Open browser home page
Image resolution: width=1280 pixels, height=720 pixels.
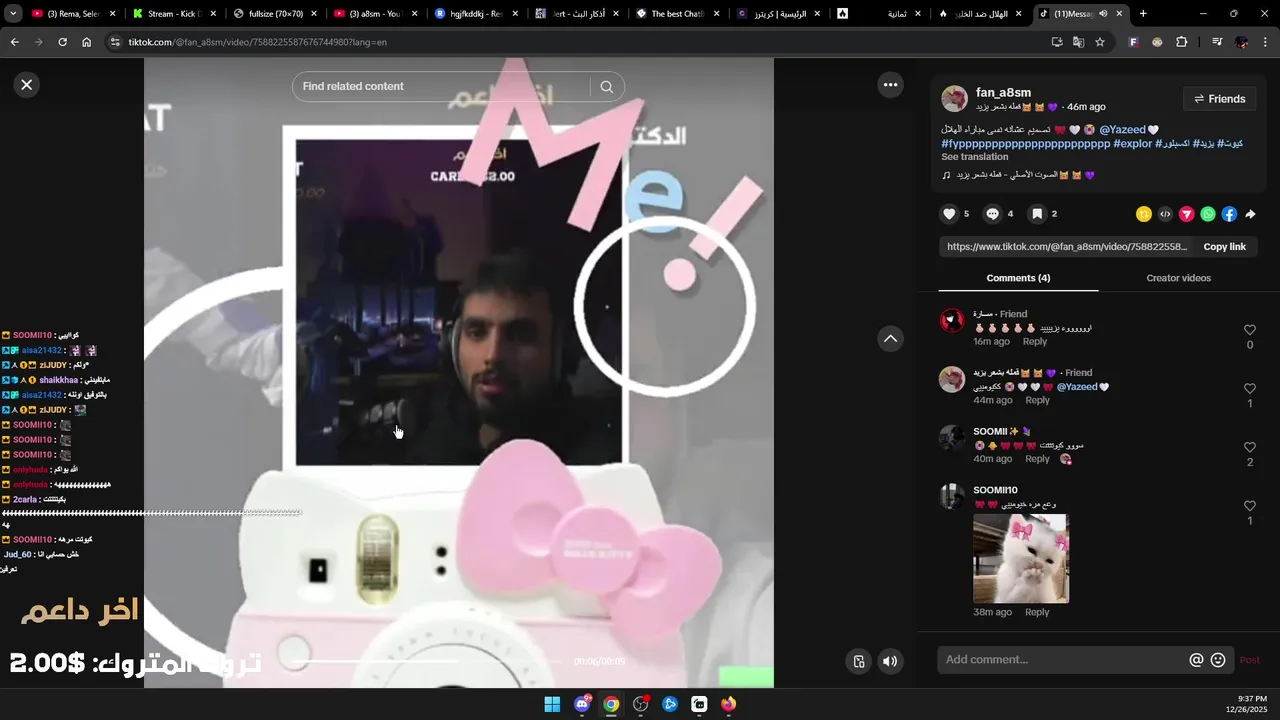coord(87,42)
